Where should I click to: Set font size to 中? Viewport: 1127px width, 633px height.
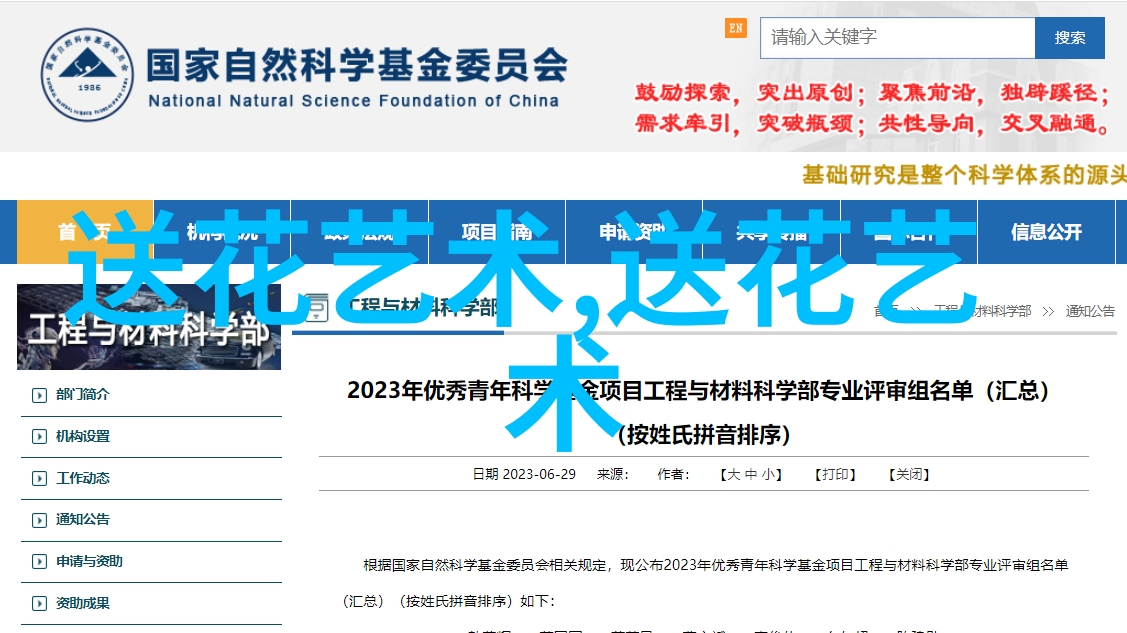pyautogui.click(x=750, y=474)
